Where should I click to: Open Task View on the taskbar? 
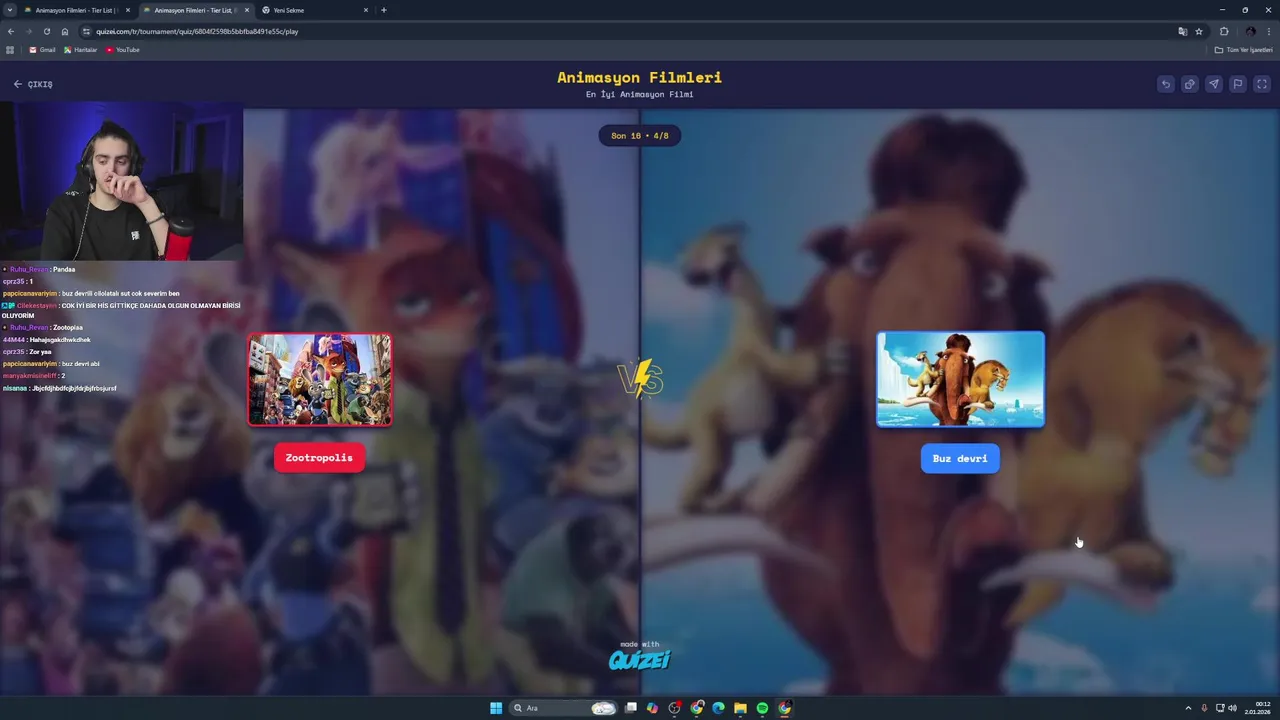(631, 708)
